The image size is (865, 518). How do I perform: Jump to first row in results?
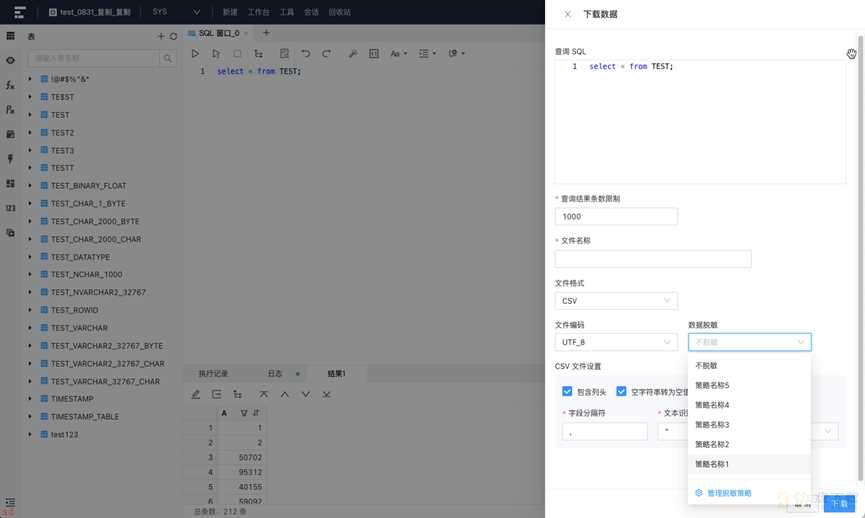[264, 394]
